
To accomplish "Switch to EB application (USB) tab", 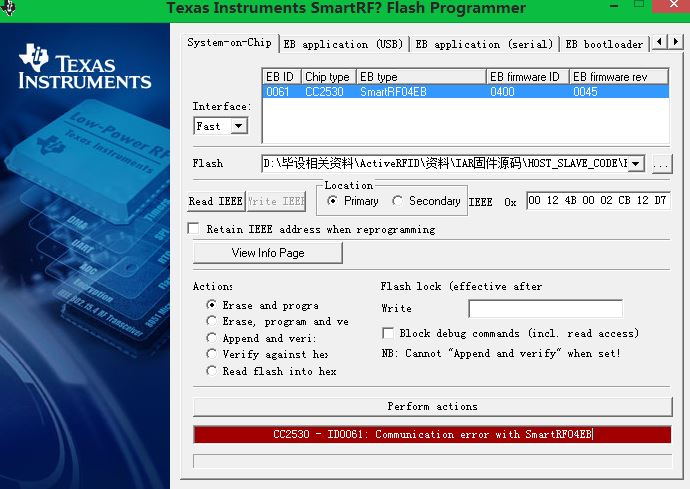I will pyautogui.click(x=343, y=44).
